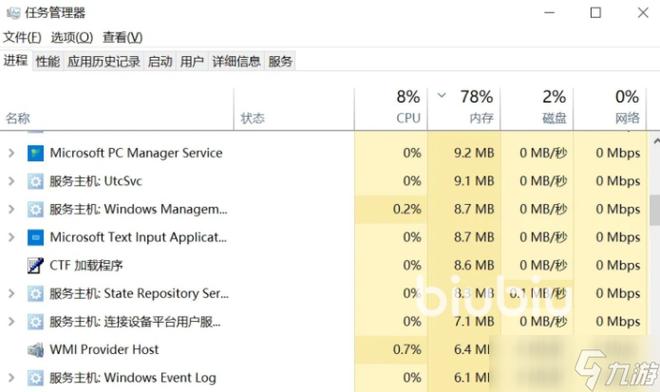Click gear icon of 服务主机: State Repository

point(35,294)
